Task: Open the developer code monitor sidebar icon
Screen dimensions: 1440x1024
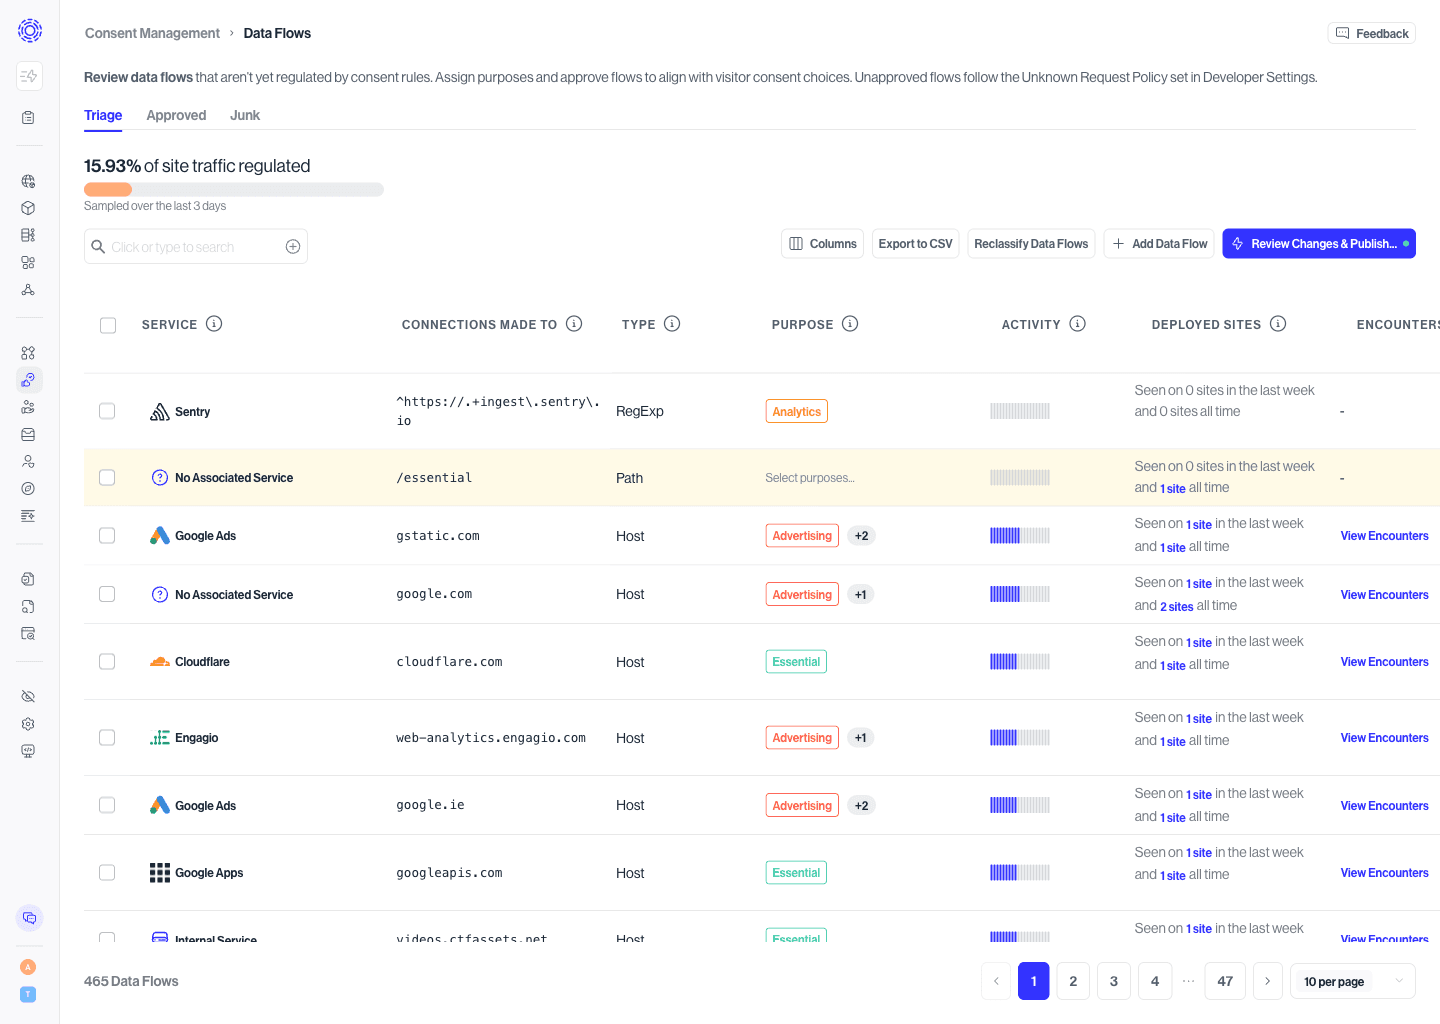Action: [x=28, y=751]
